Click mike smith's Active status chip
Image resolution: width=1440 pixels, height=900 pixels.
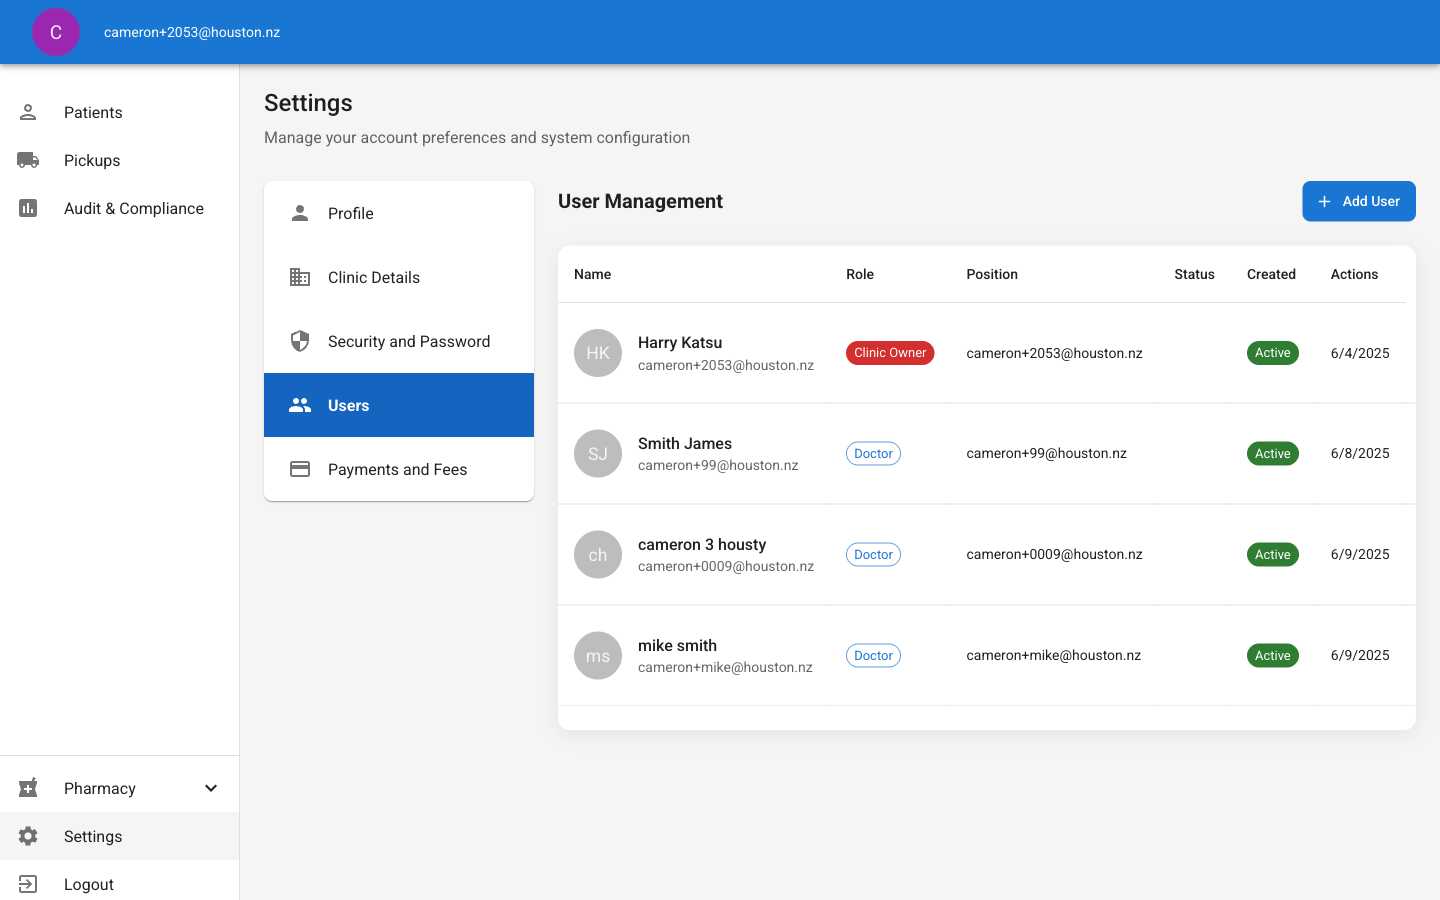[1272, 656]
